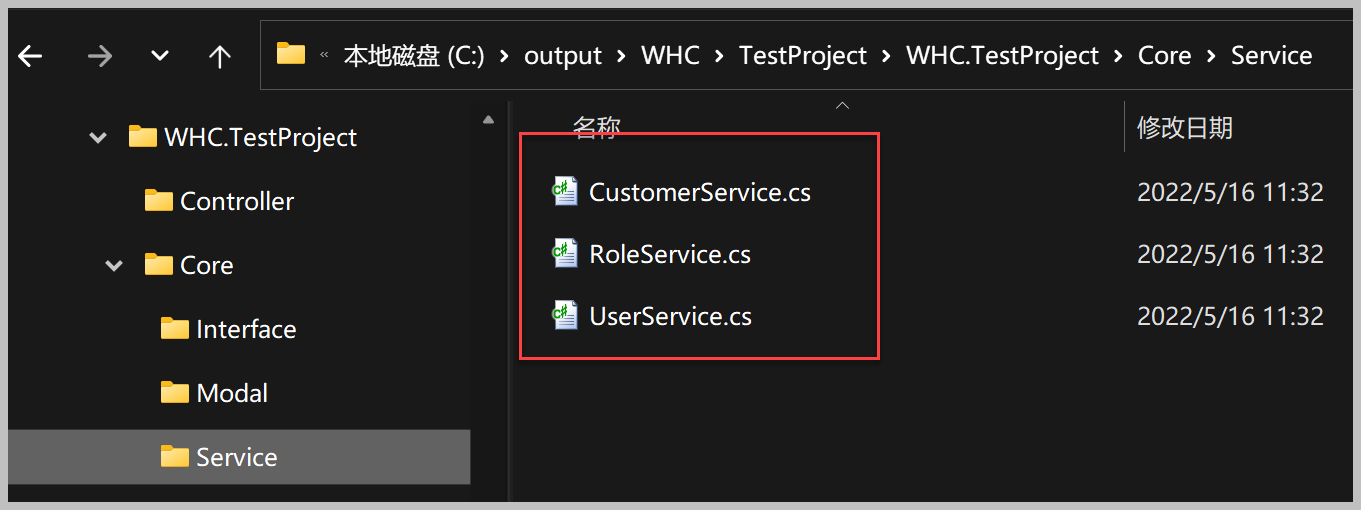Navigate to output in address bar

click(563, 56)
